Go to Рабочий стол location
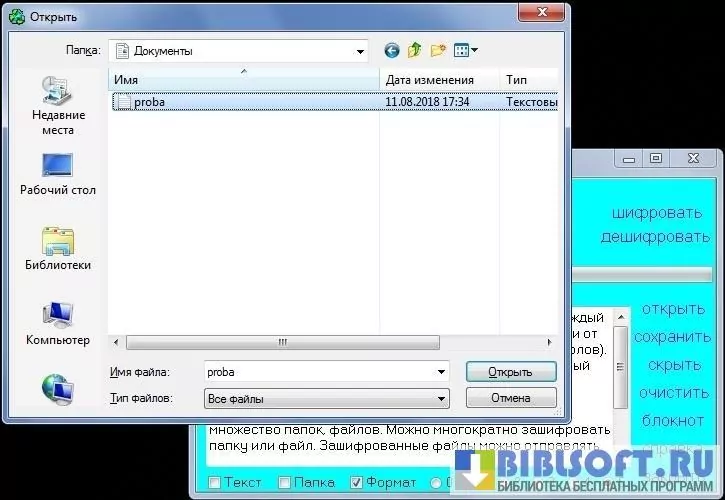The width and height of the screenshot is (725, 500). tap(58, 173)
